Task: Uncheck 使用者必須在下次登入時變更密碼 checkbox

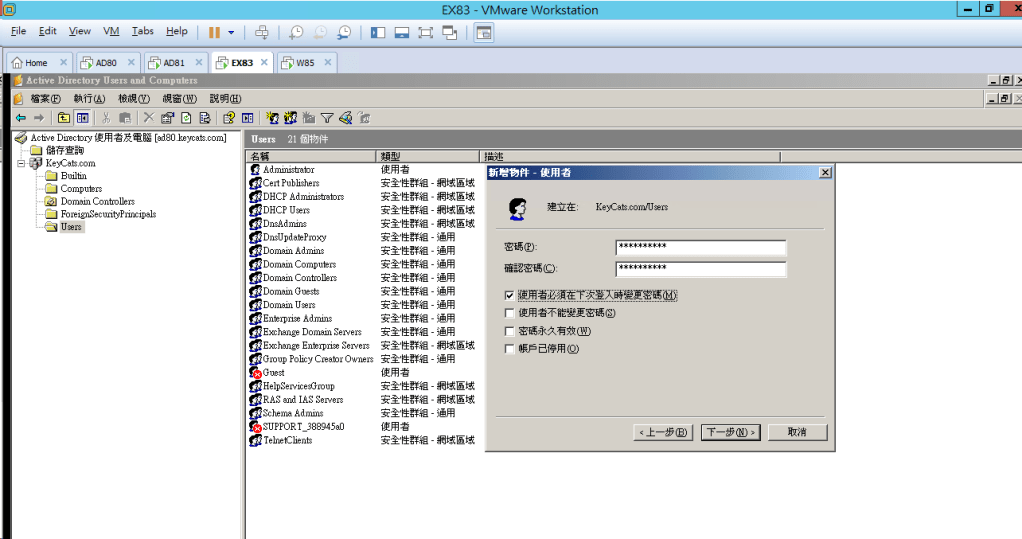Action: pyautogui.click(x=510, y=295)
